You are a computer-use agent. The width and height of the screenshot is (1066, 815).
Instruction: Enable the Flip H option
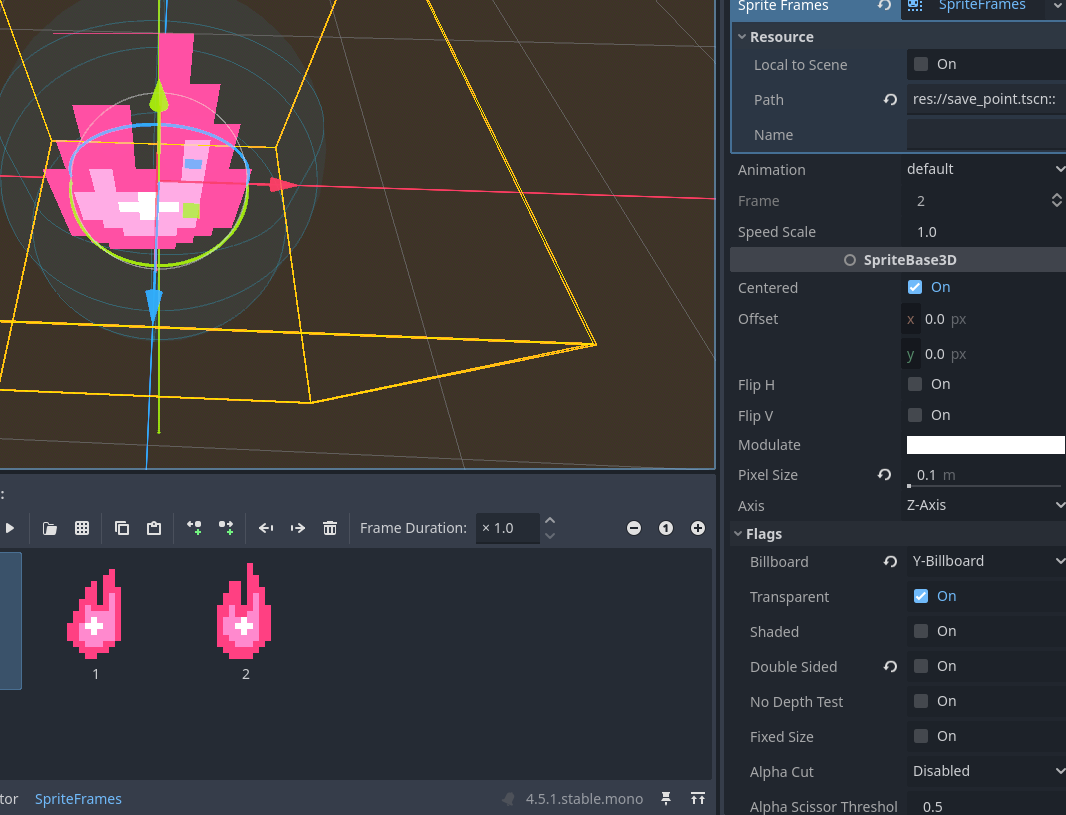(914, 384)
